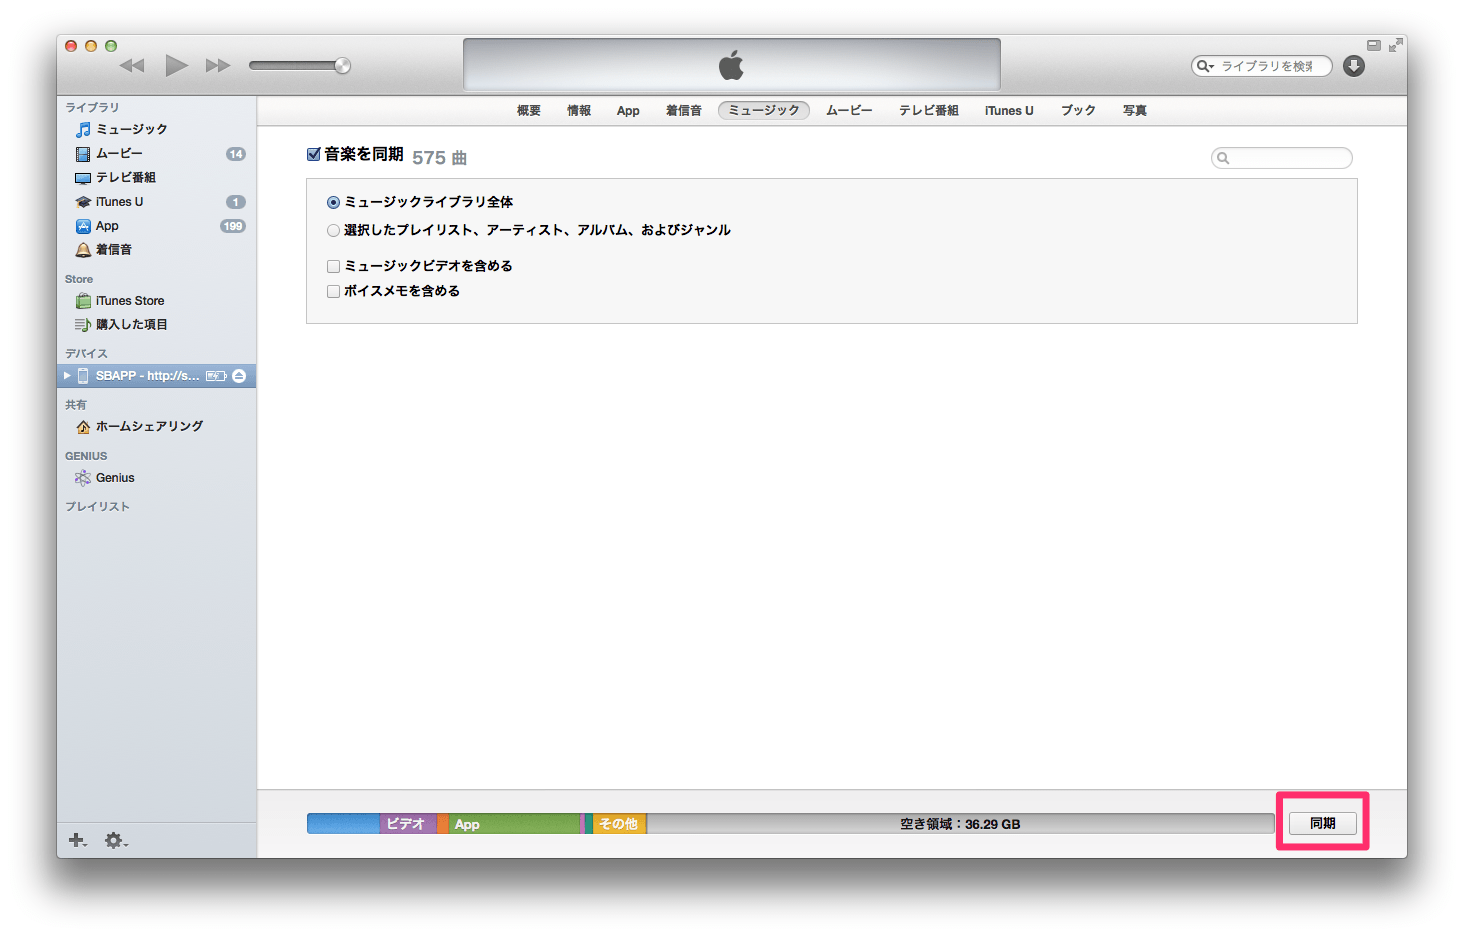Viewport: 1464px width, 937px height.
Task: Select App icon in sidebar library
Action: (x=83, y=226)
